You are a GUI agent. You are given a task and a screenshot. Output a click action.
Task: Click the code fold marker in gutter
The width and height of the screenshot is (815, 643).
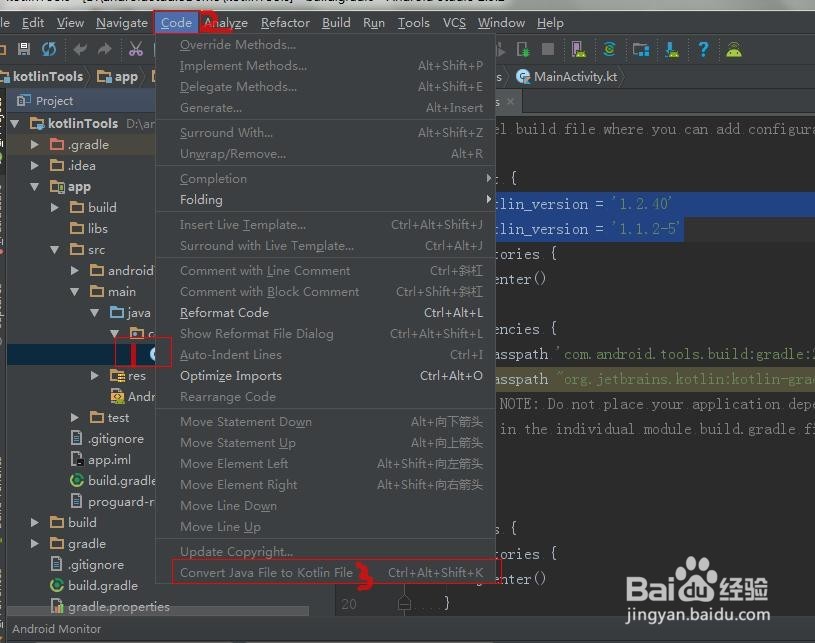[x=404, y=603]
